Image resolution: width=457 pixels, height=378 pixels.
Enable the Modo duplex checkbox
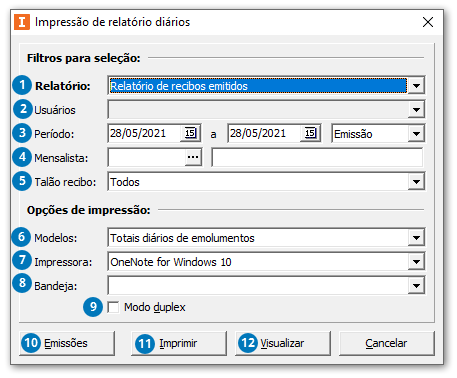(114, 307)
